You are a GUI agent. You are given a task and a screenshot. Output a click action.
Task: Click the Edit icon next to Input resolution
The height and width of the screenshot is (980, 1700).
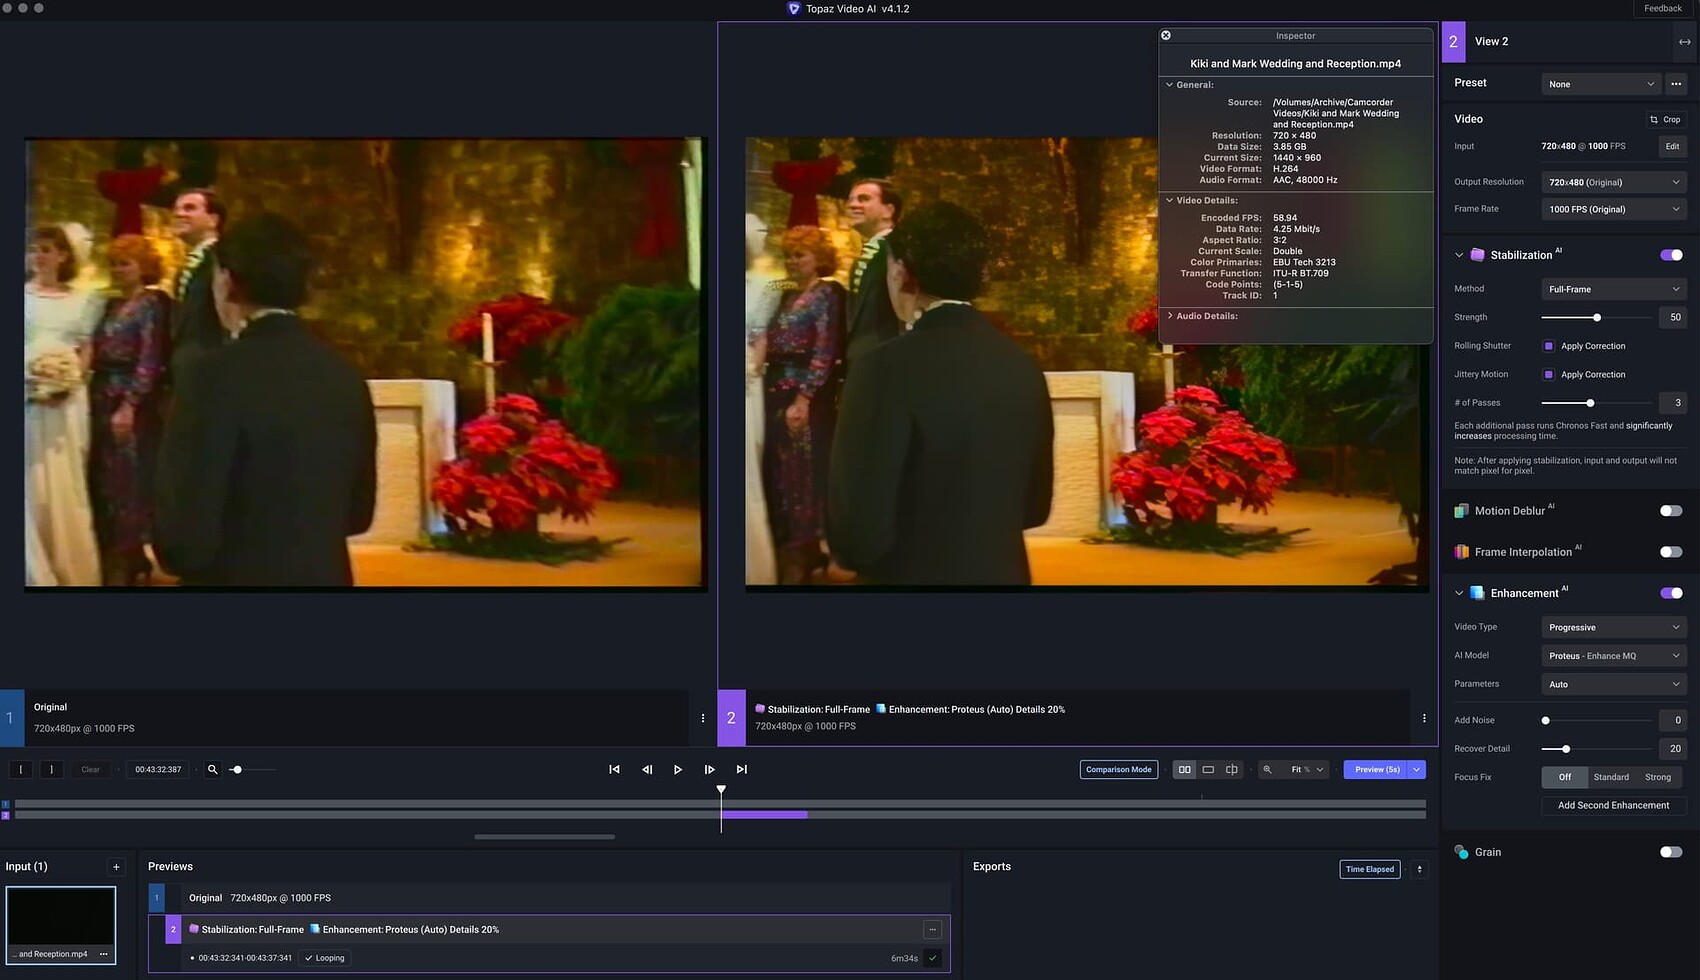(1672, 146)
